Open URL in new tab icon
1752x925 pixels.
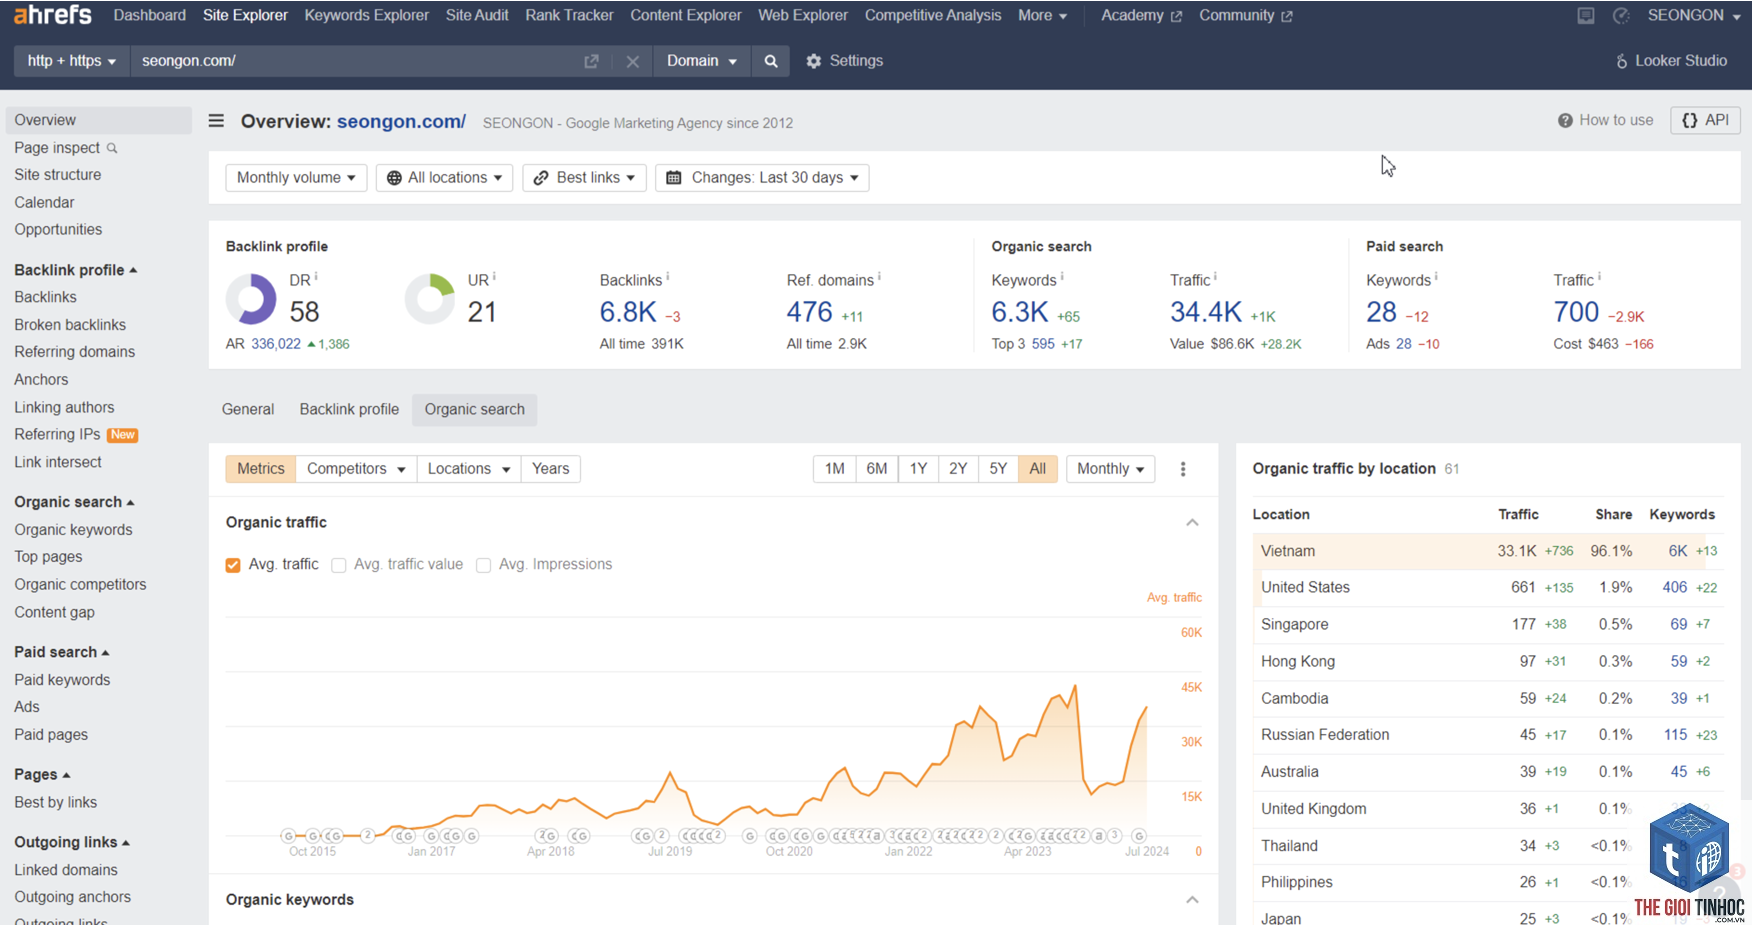tap(591, 61)
